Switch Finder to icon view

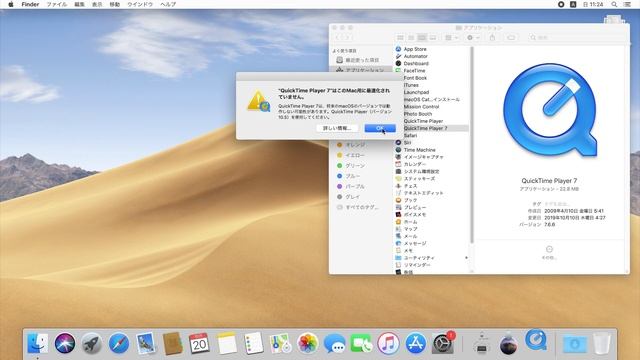[400, 38]
